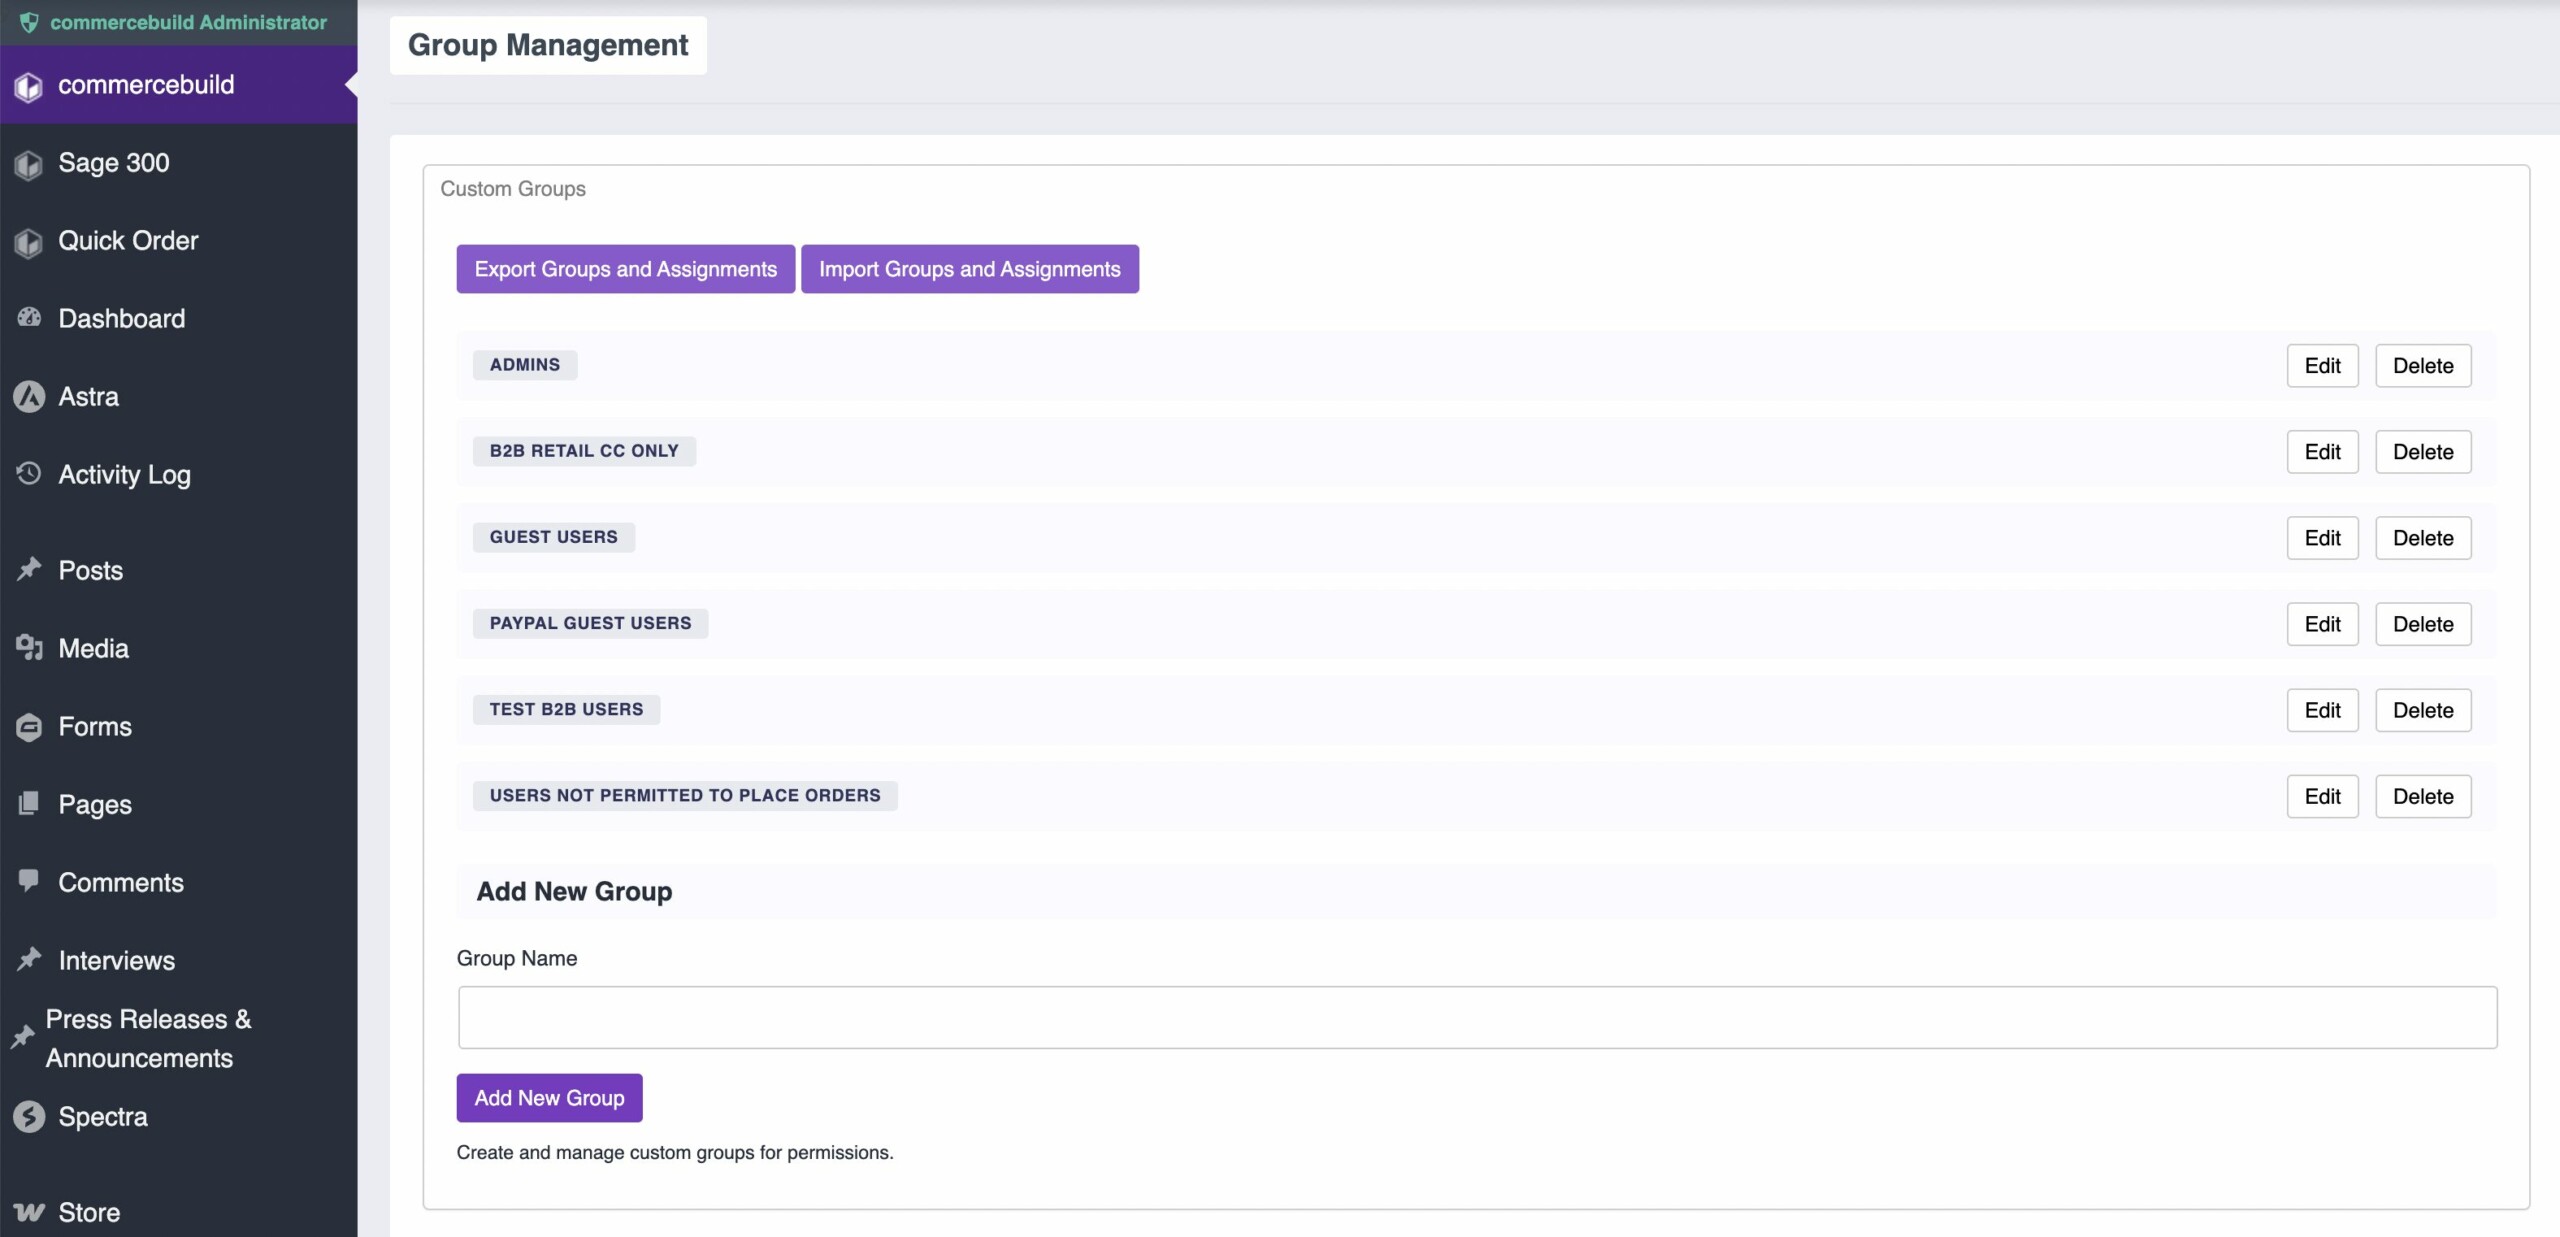Click Import Groups and Assignments button
The width and height of the screenshot is (2560, 1237).
[969, 269]
